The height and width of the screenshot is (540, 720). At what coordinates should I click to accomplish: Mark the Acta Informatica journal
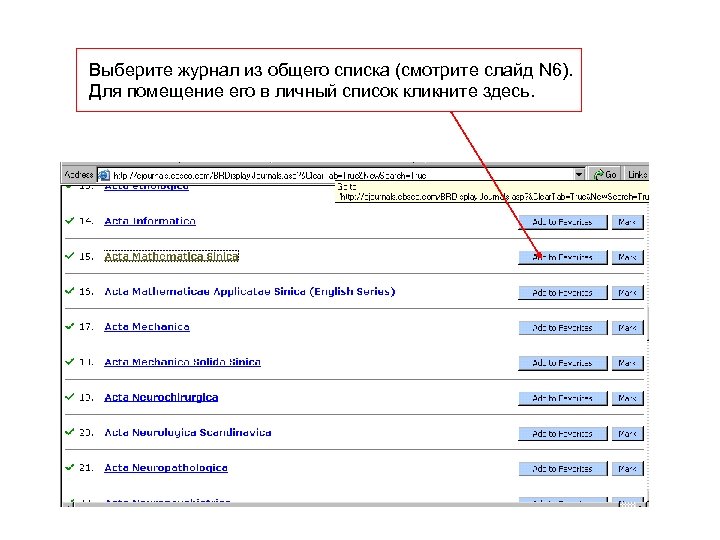[x=627, y=222]
